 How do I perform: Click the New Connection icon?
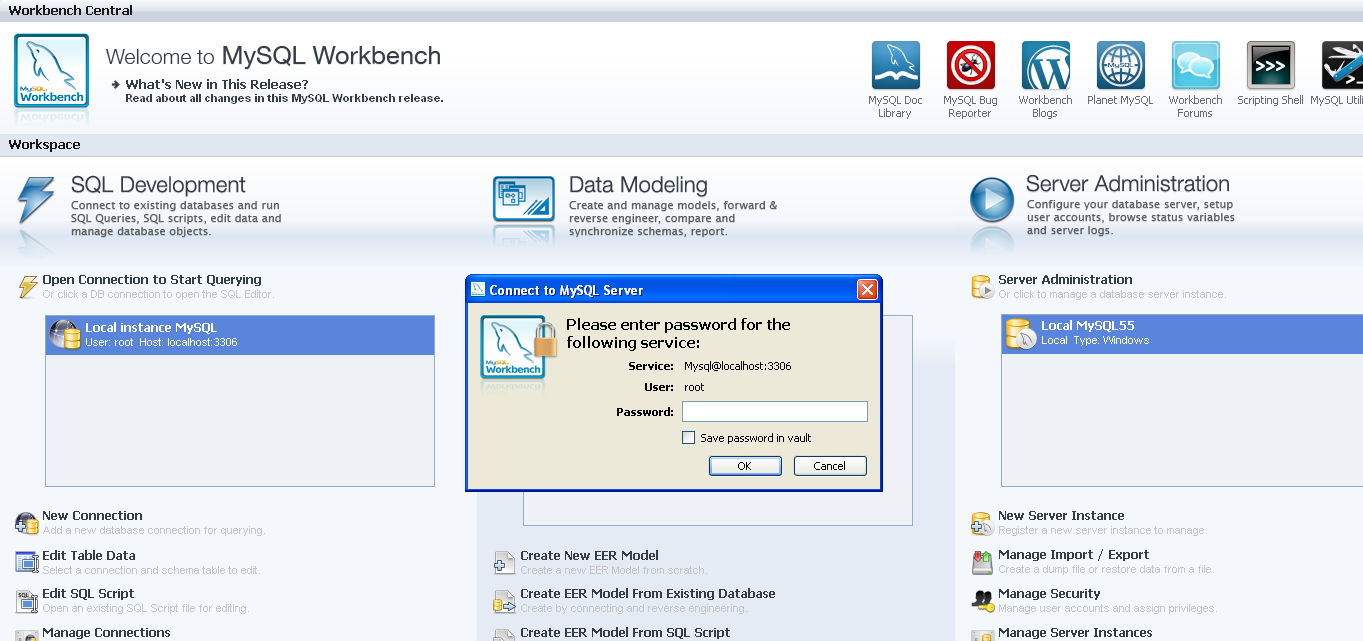point(27,523)
